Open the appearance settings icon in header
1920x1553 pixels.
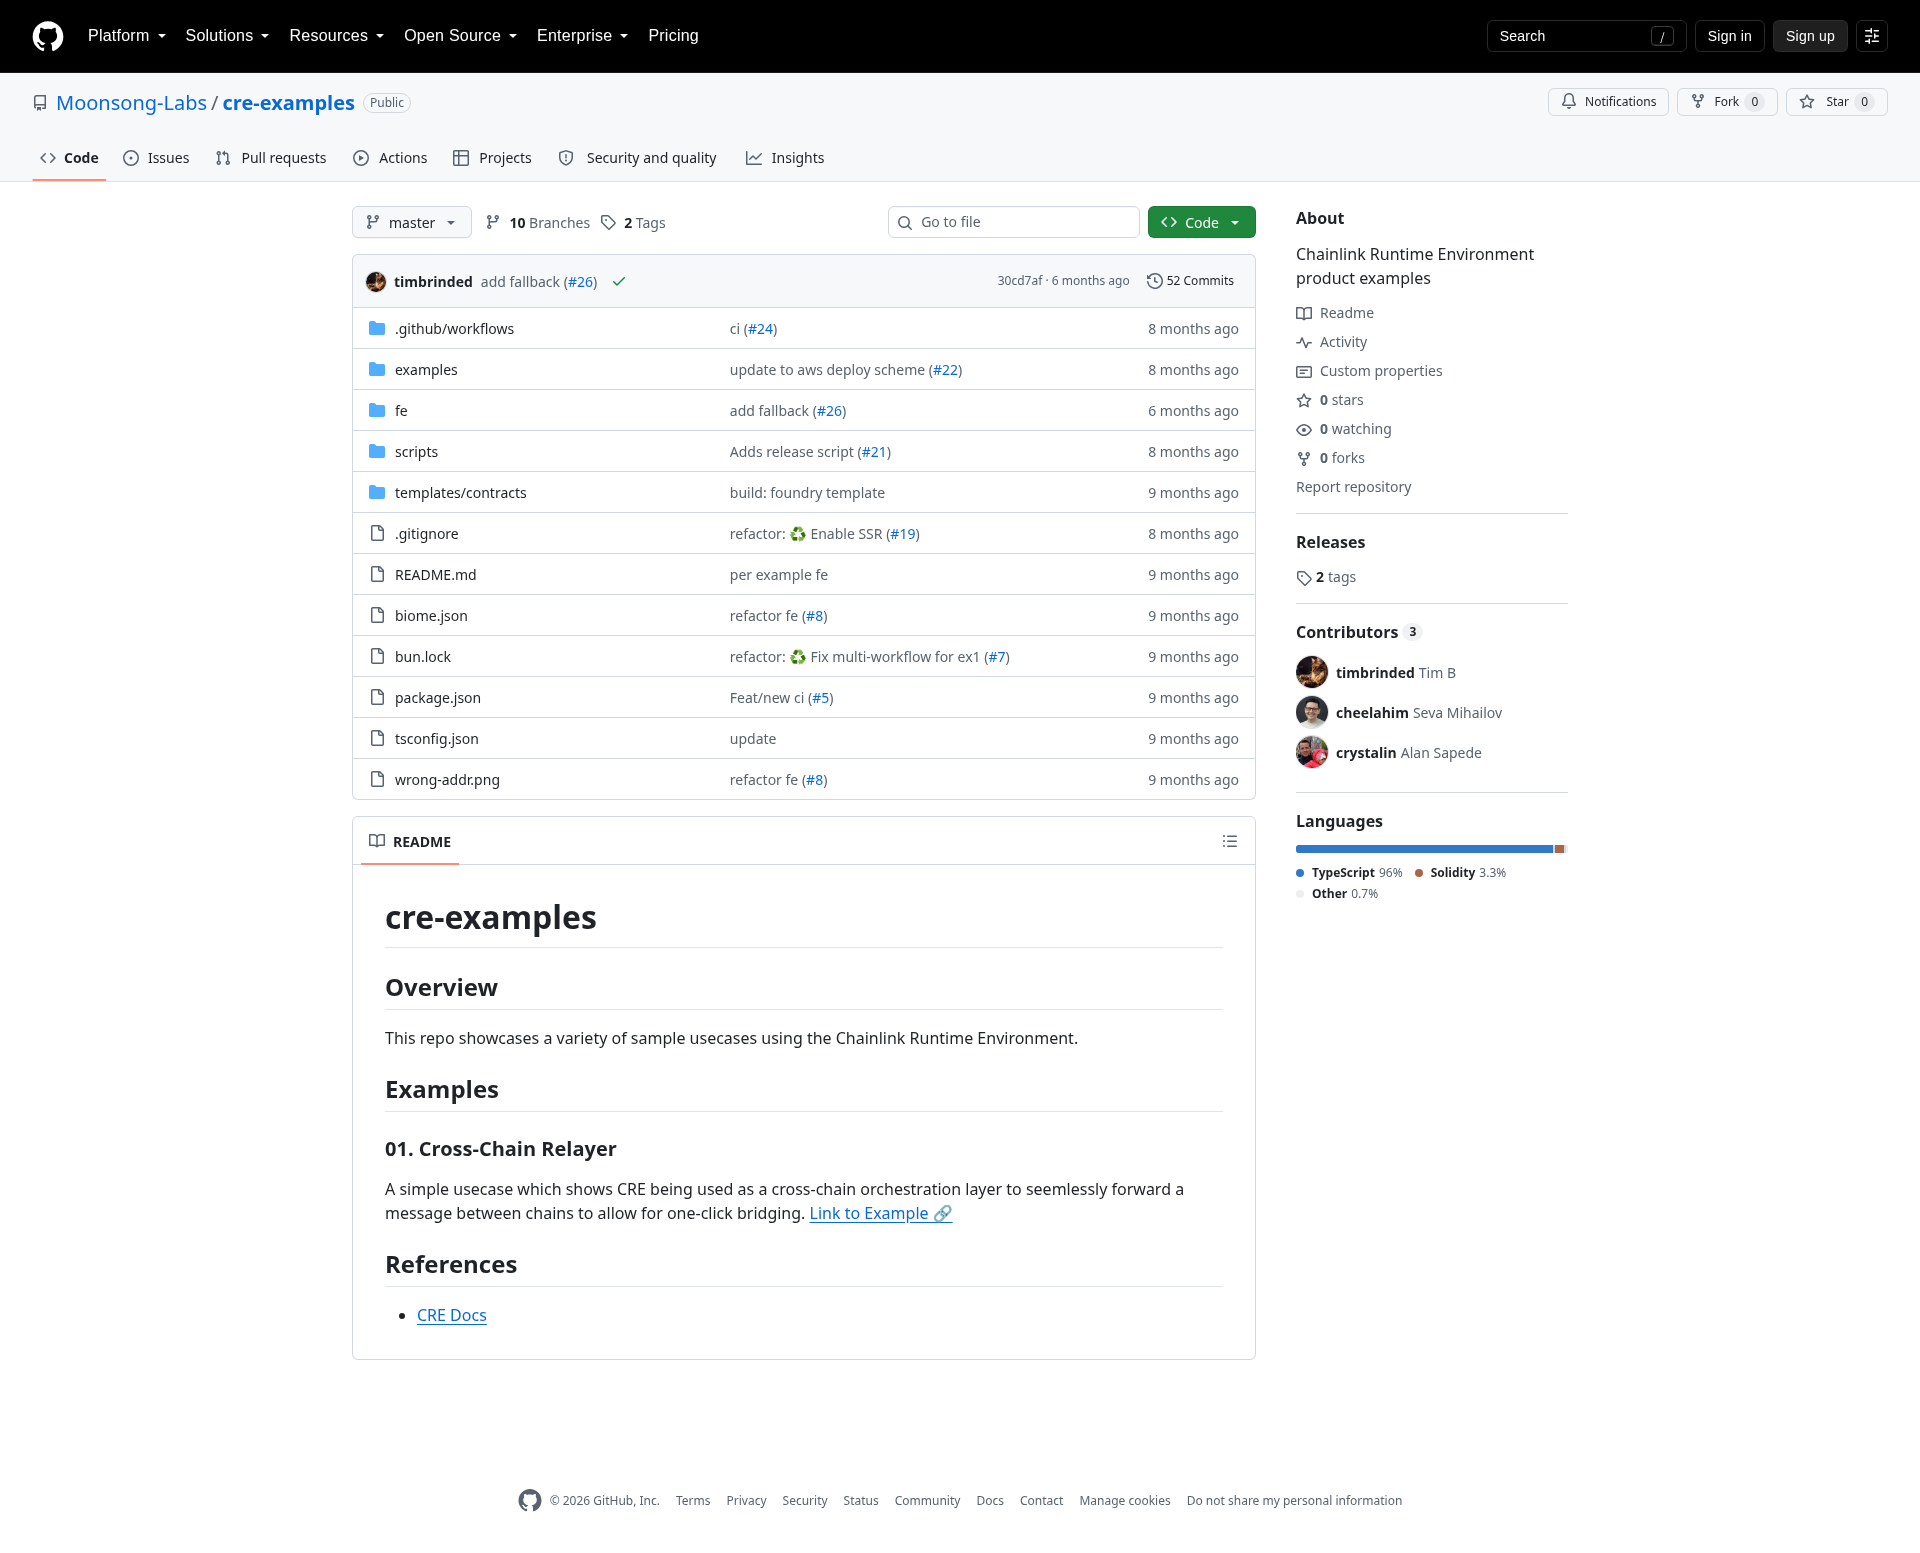[x=1872, y=36]
